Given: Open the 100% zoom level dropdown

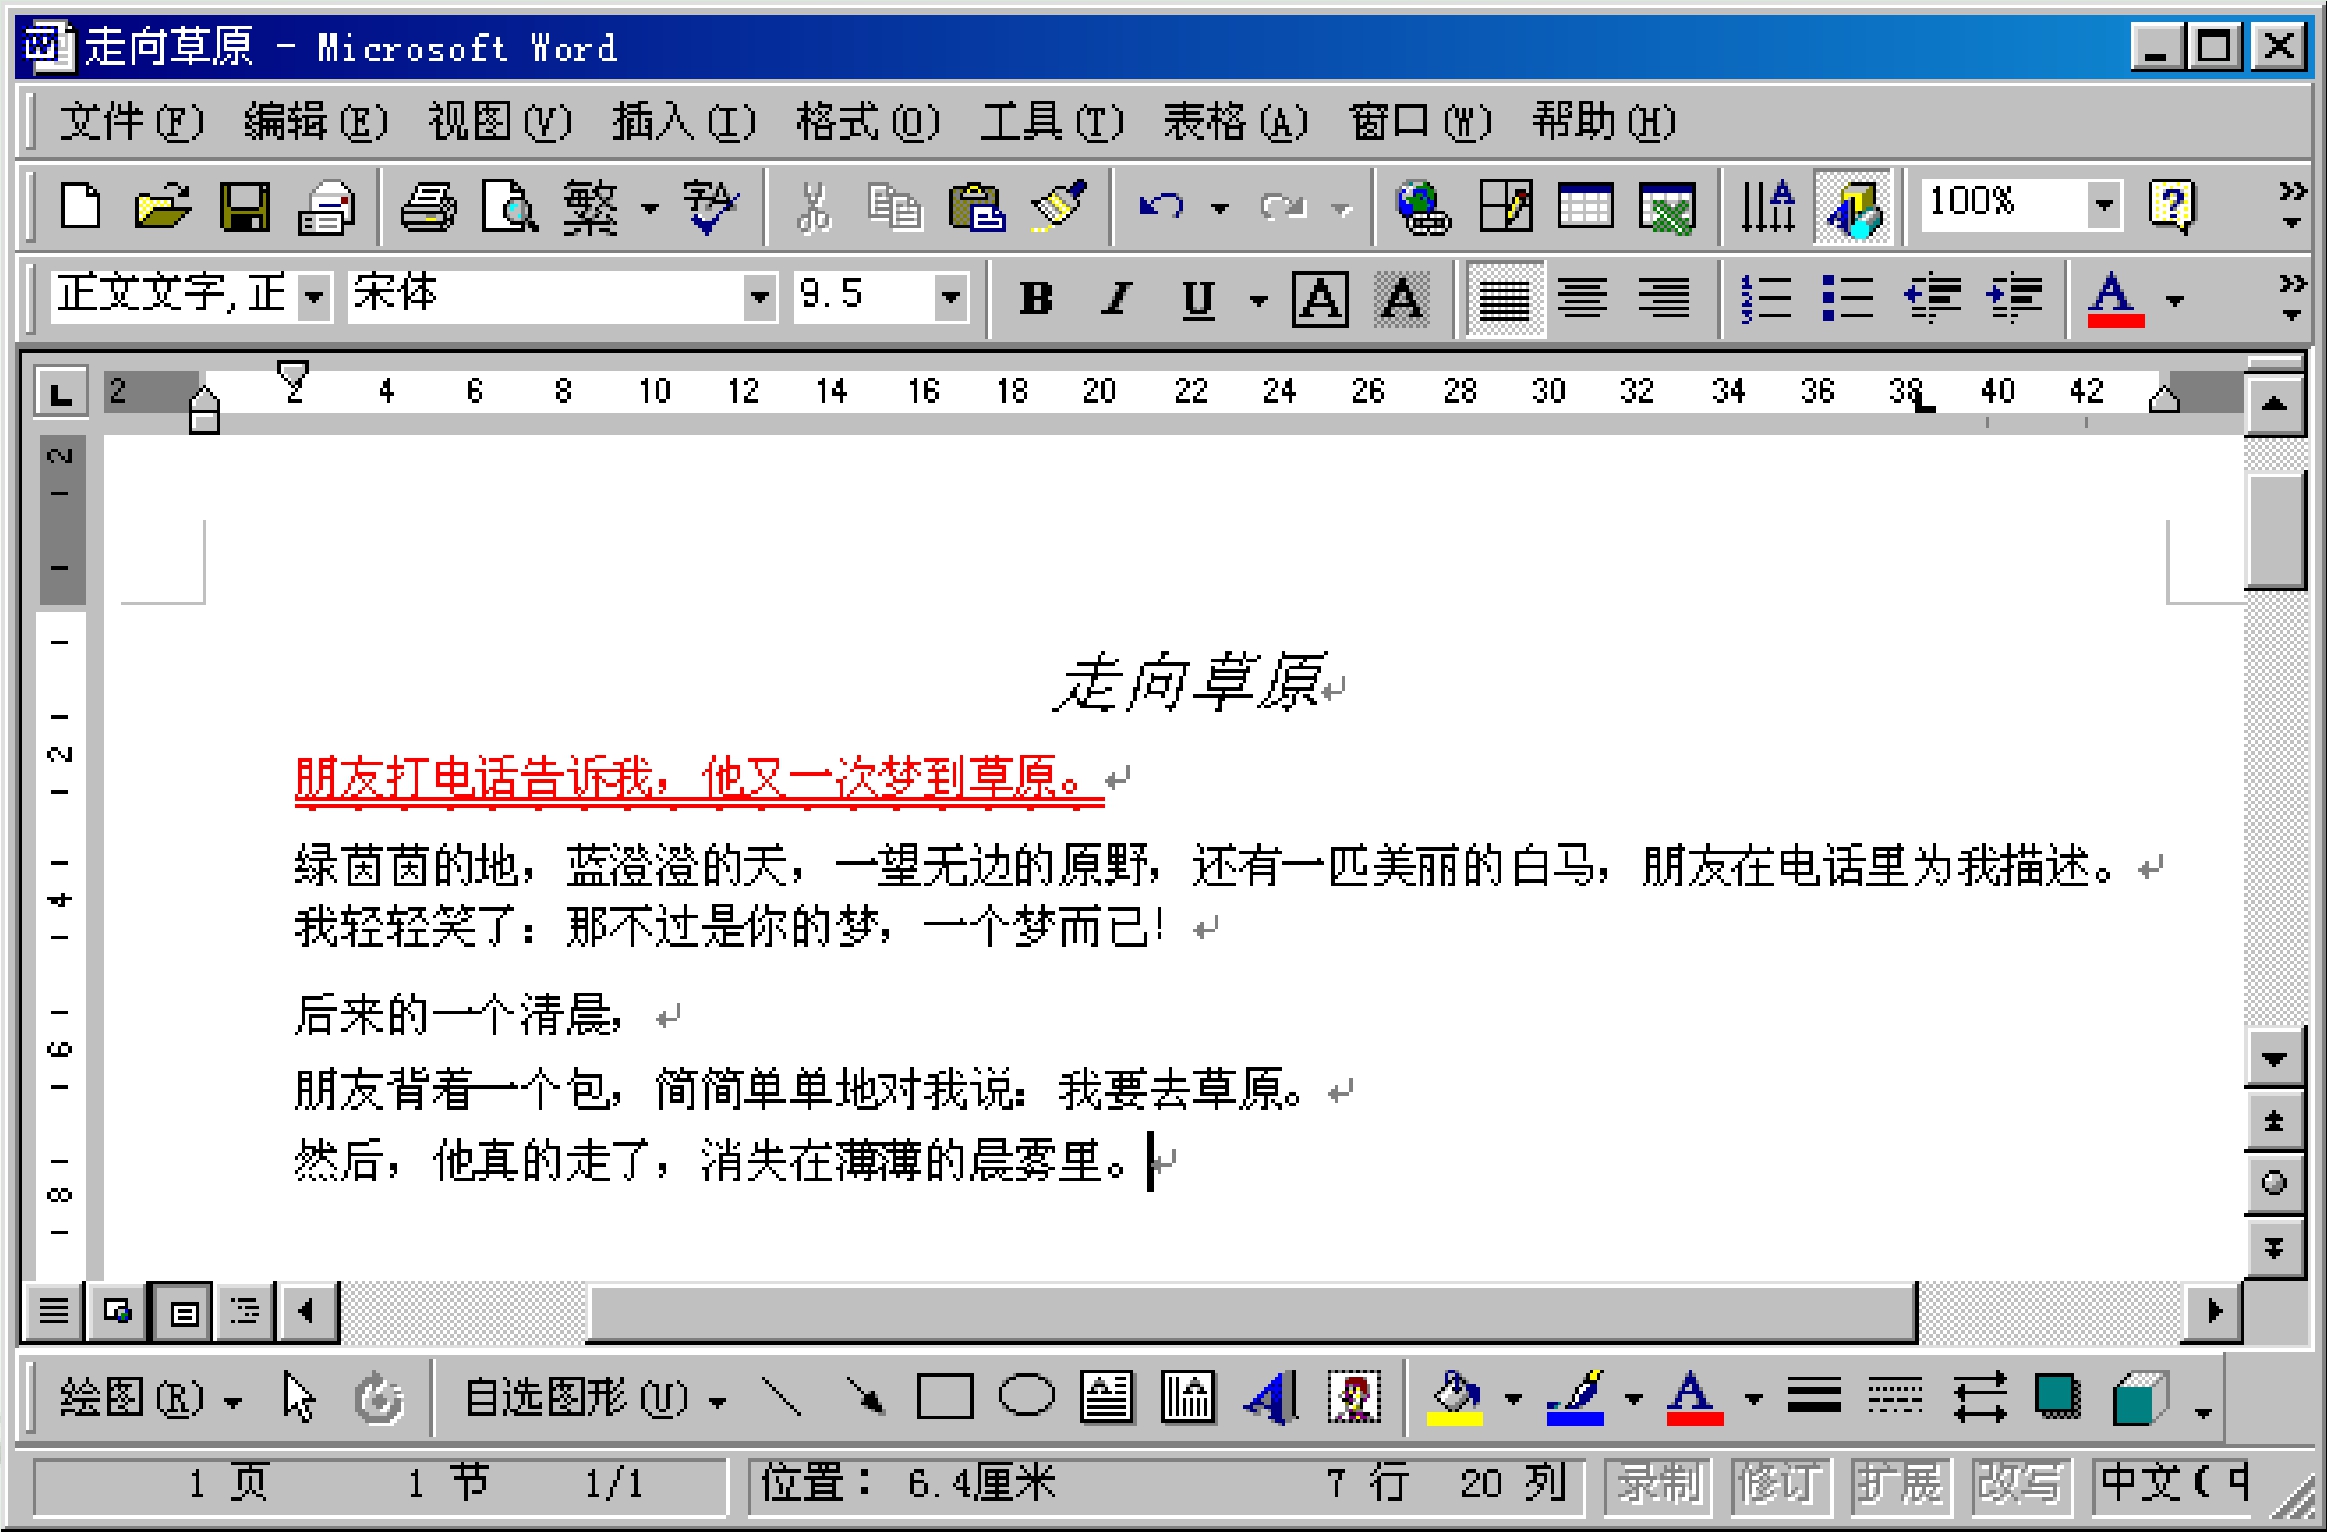Looking at the screenshot, I should [2104, 205].
